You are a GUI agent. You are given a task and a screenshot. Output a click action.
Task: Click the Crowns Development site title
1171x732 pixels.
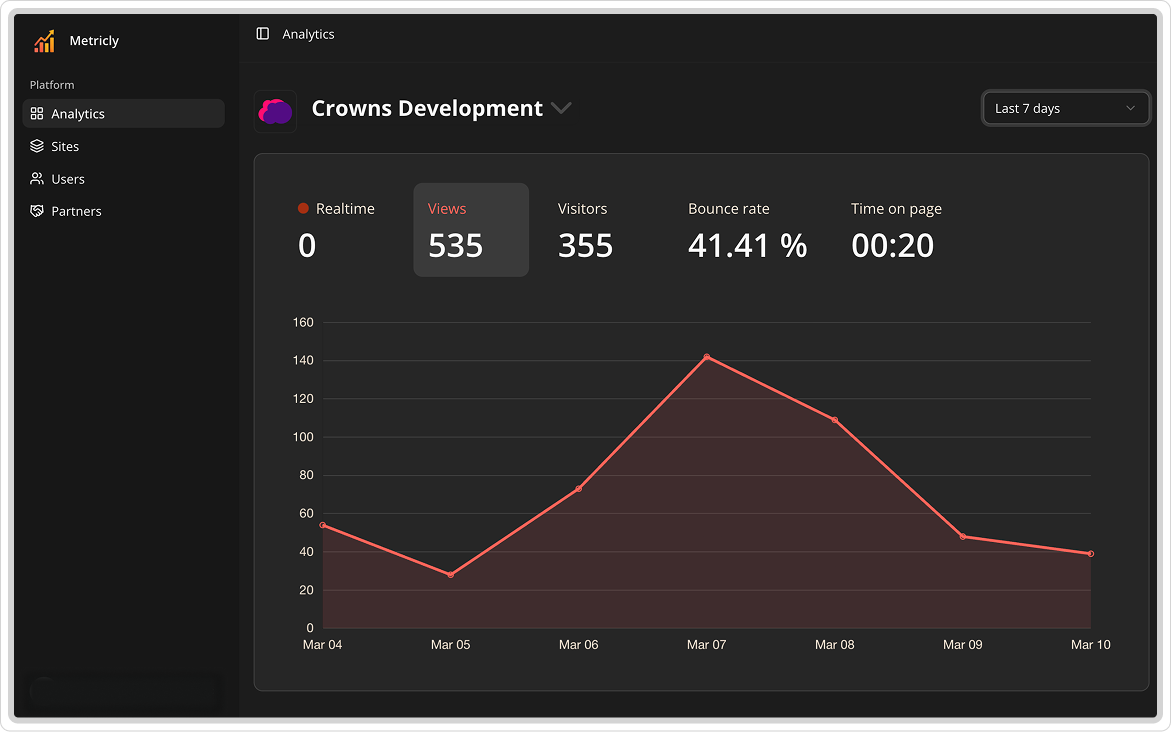pyautogui.click(x=427, y=108)
